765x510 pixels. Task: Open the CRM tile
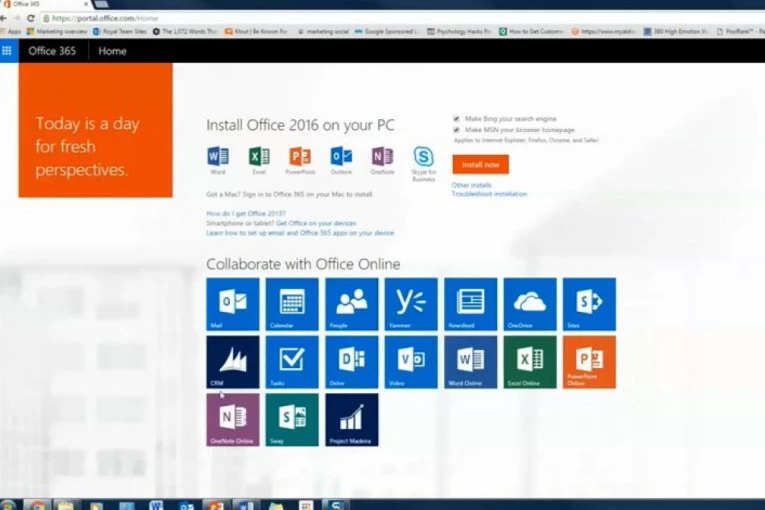(232, 361)
